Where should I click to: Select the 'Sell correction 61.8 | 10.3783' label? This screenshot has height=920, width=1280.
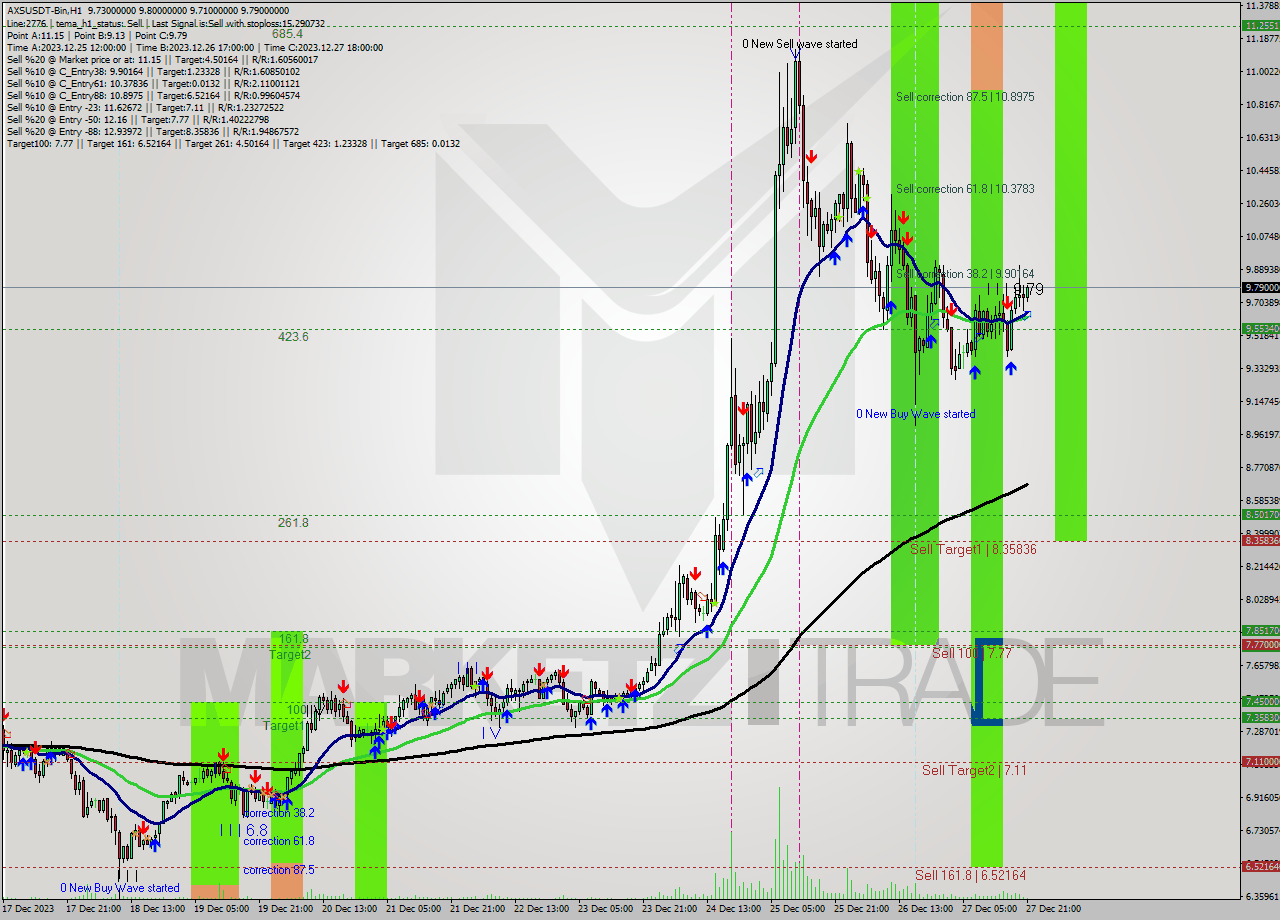965,189
